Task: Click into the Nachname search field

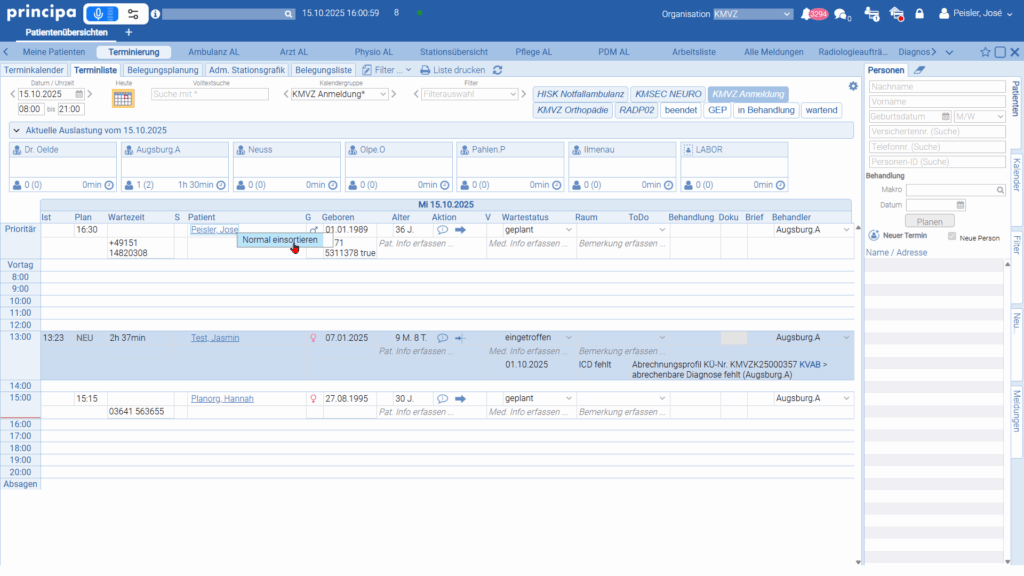Action: (x=936, y=87)
